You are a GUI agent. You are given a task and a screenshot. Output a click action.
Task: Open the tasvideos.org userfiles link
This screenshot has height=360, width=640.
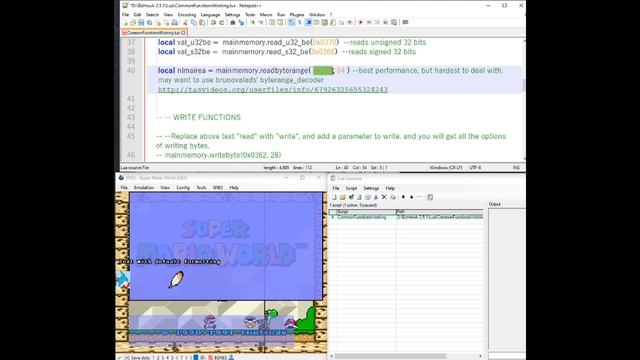273,89
